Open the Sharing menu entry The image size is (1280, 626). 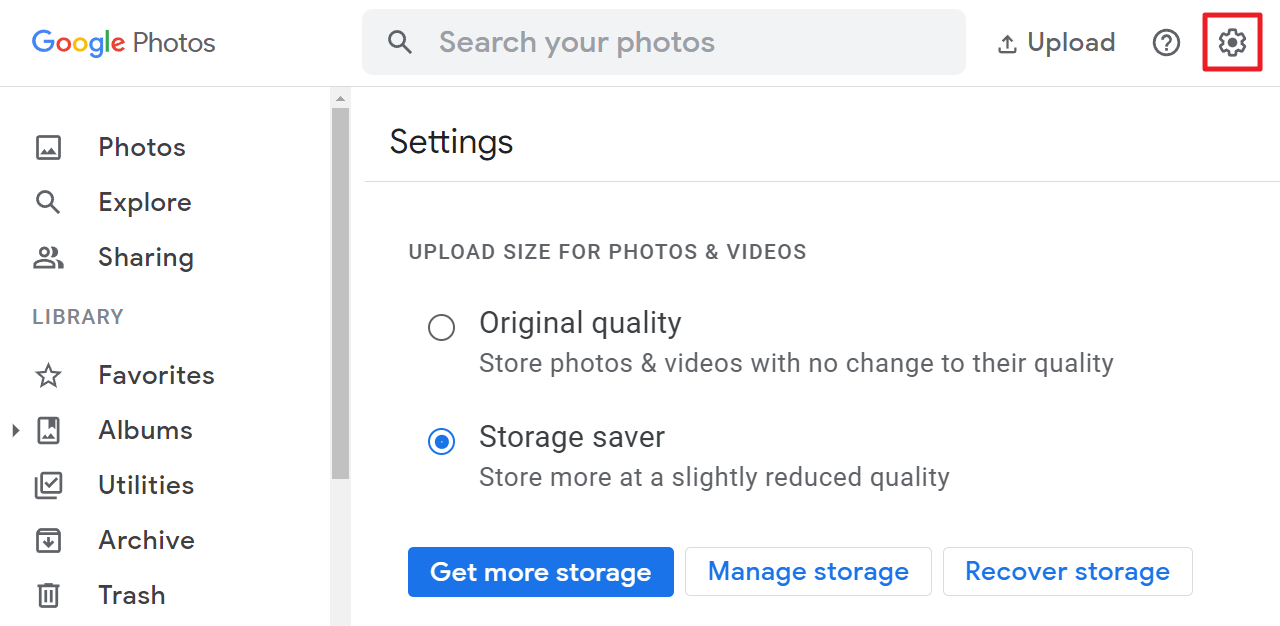pos(146,257)
